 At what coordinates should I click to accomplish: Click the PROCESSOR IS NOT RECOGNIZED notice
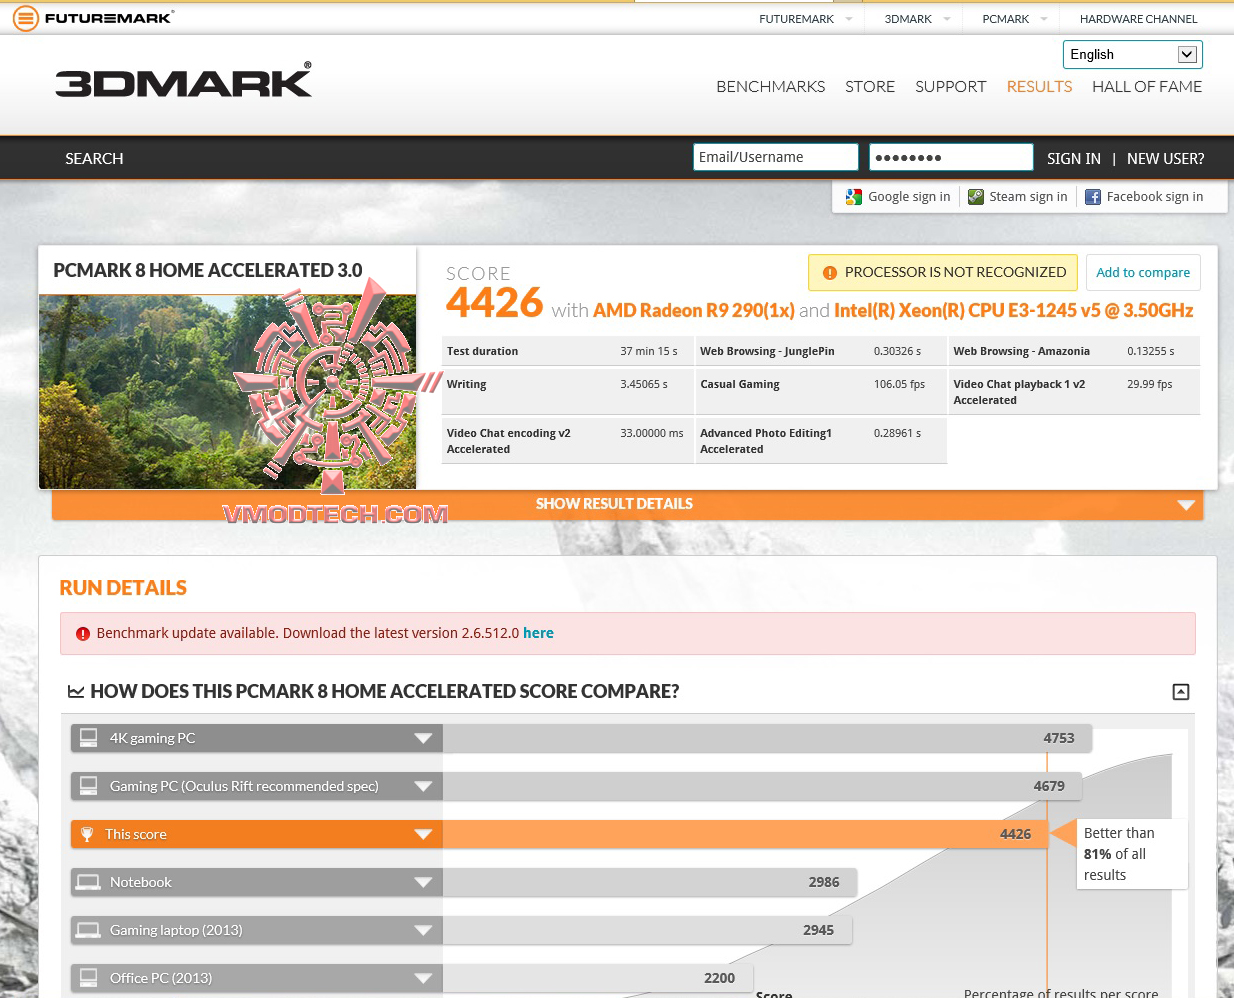[x=943, y=273]
